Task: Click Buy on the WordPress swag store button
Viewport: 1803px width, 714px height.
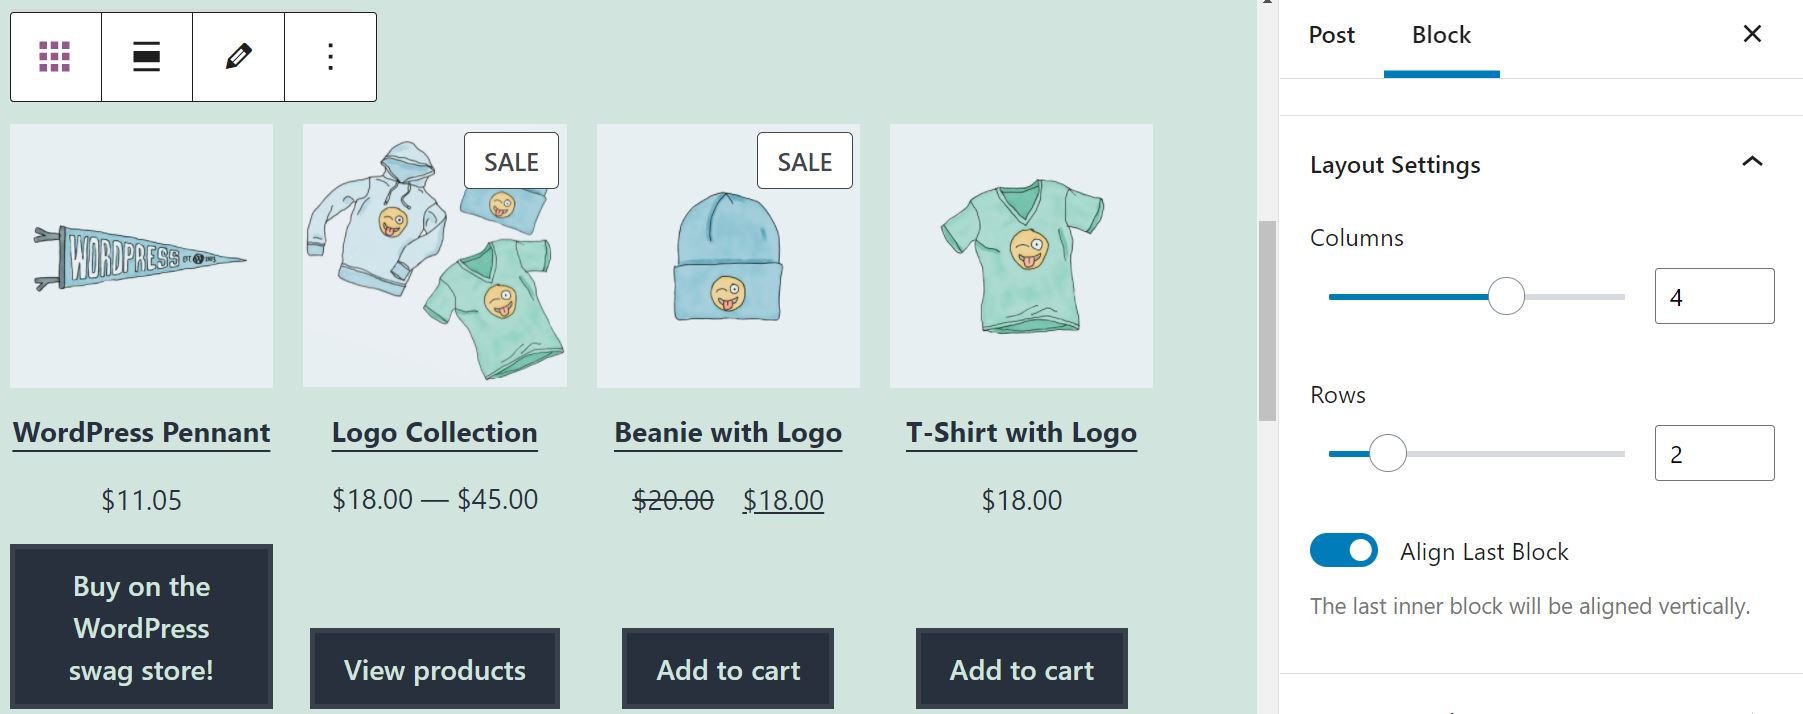Action: click(141, 627)
